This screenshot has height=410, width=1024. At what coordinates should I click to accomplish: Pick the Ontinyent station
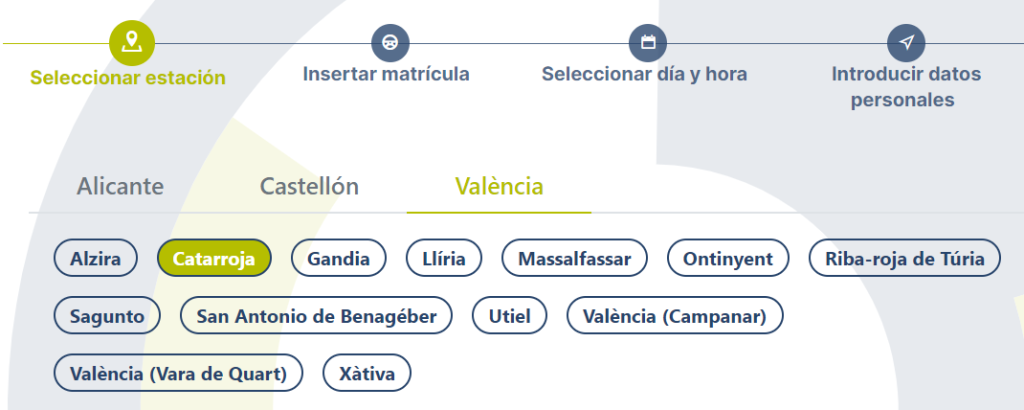click(728, 259)
